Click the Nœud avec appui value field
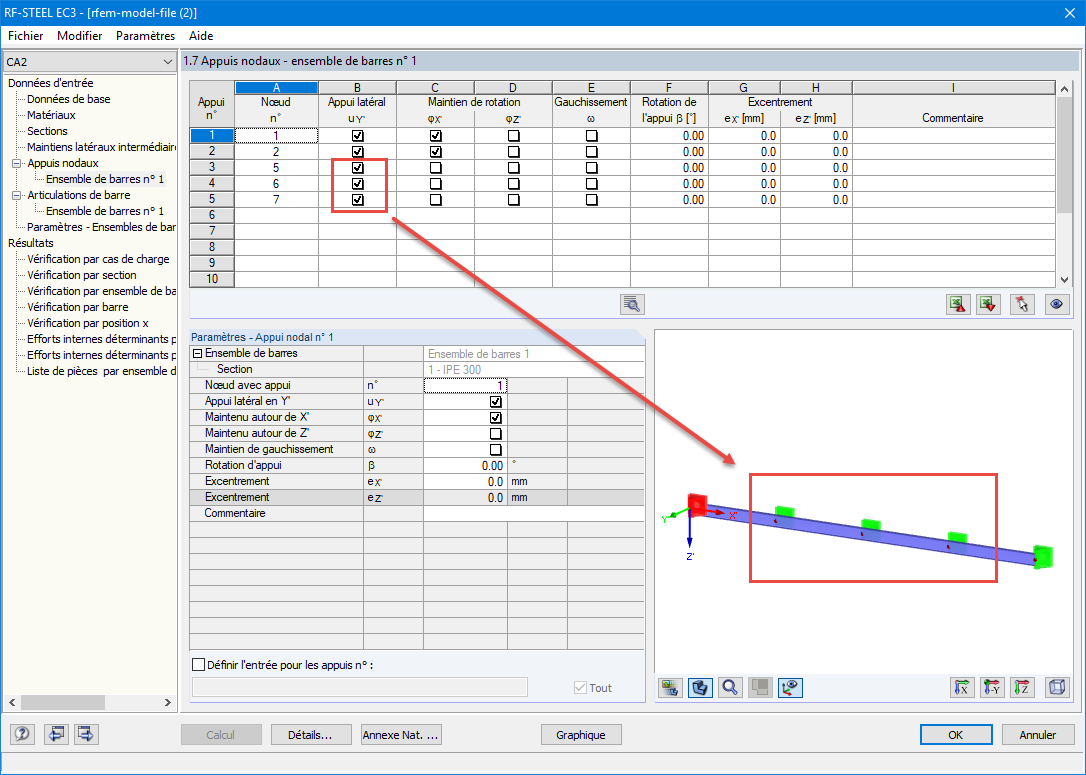The width and height of the screenshot is (1086, 775). point(465,386)
